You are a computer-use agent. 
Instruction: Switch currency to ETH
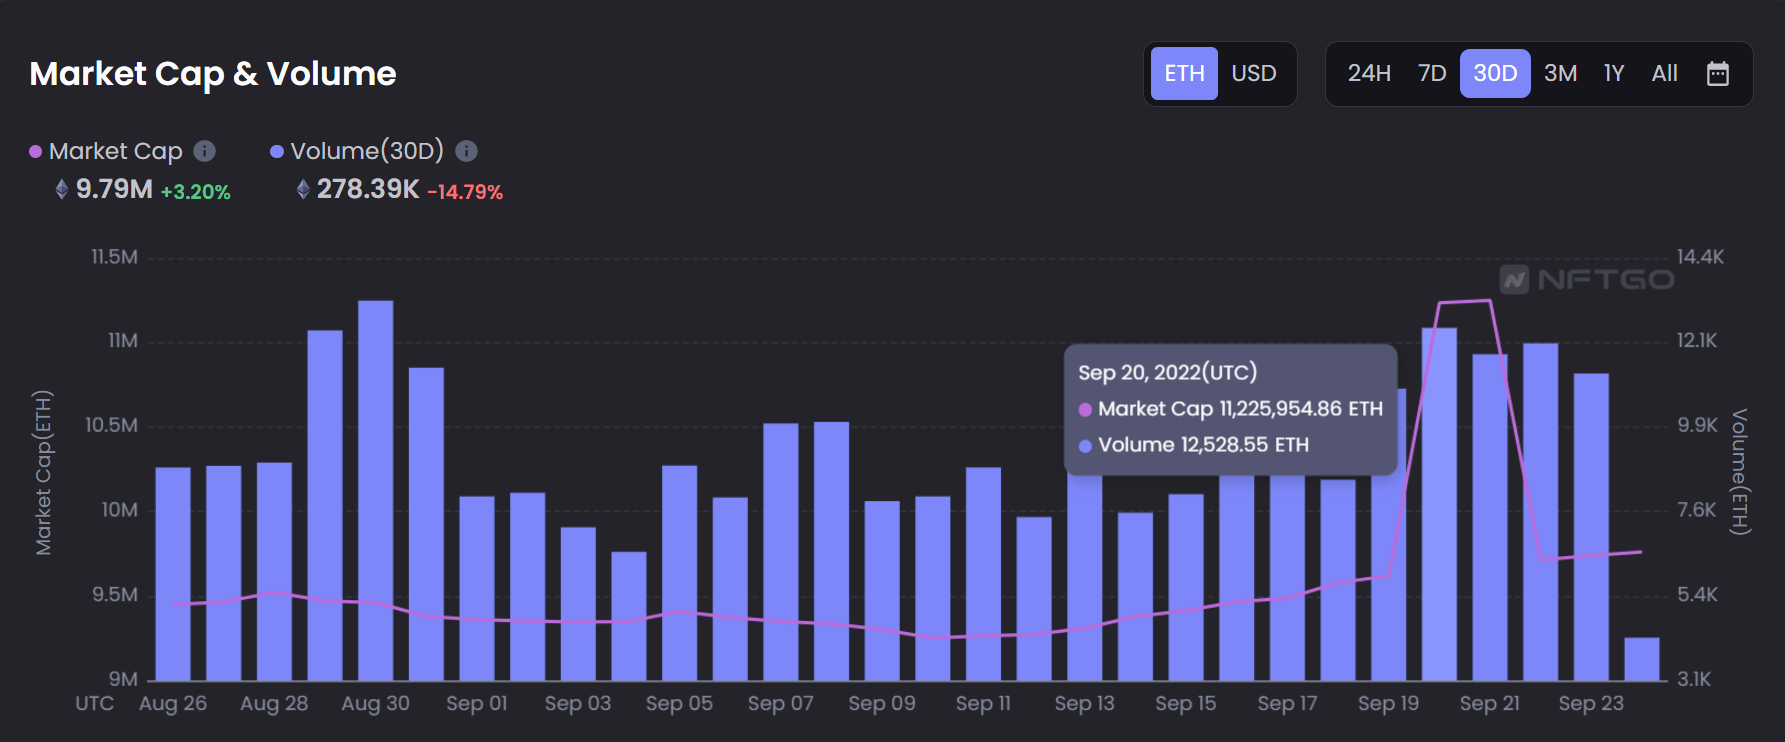1184,73
